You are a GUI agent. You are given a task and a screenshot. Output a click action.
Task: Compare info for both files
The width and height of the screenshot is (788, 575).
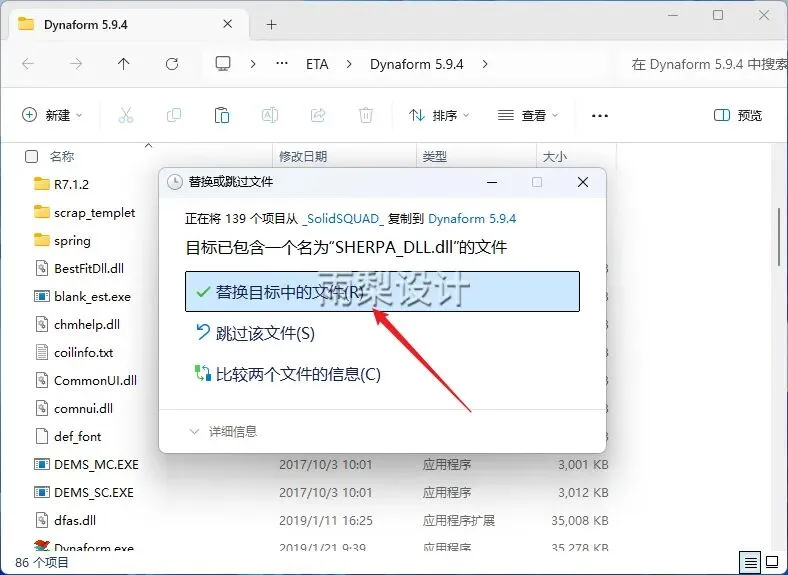coord(287,374)
